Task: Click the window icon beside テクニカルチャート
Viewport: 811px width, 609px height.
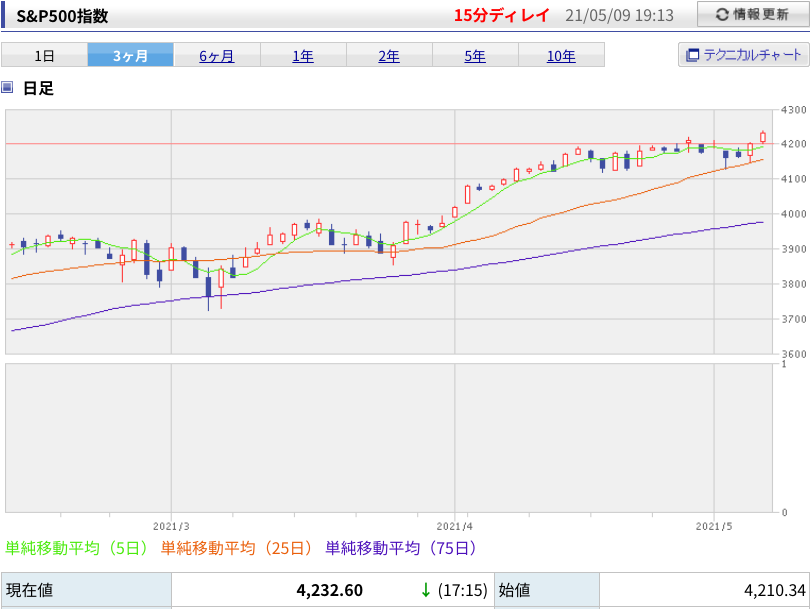Action: [692, 55]
